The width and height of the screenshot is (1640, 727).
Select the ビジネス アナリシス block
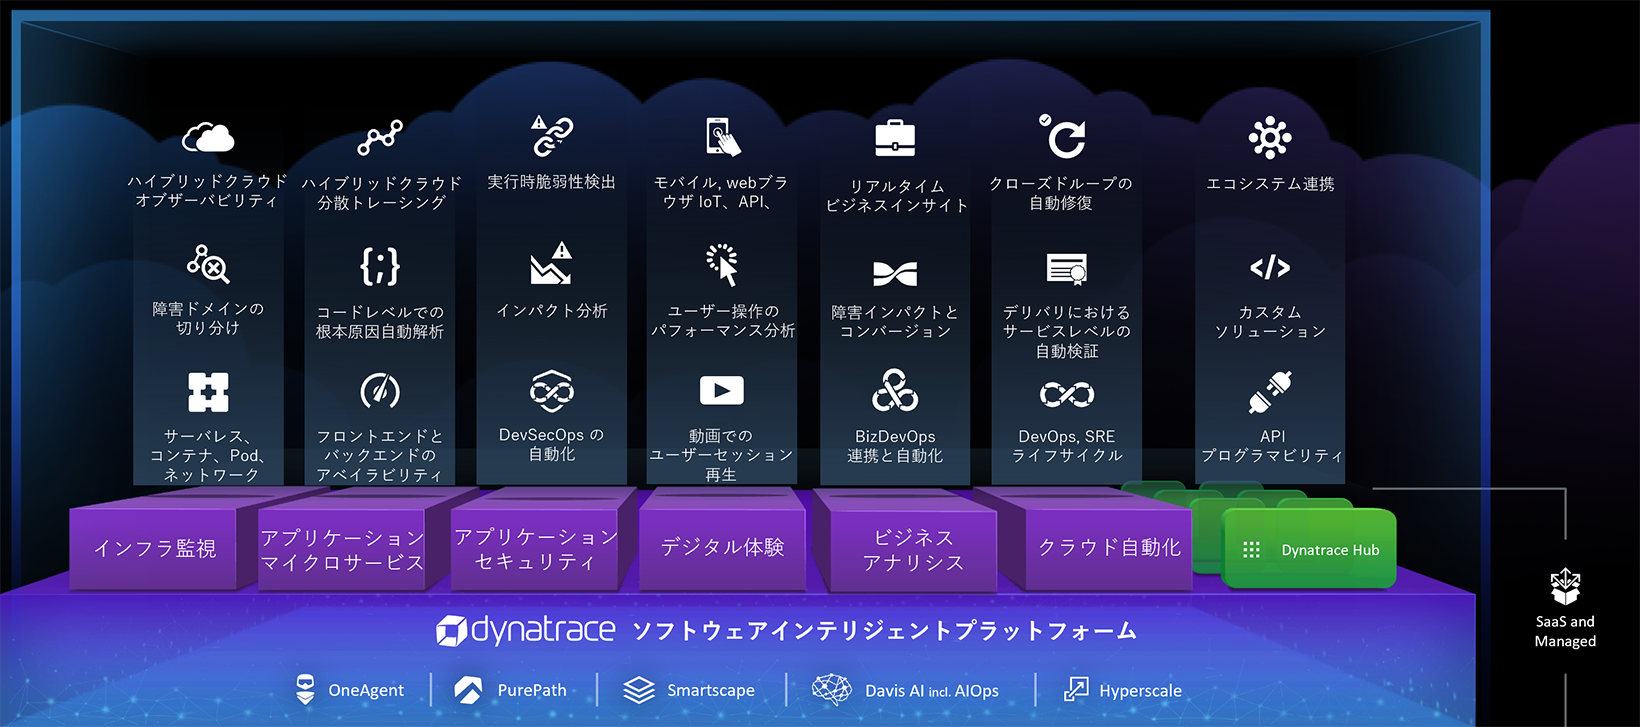913,550
